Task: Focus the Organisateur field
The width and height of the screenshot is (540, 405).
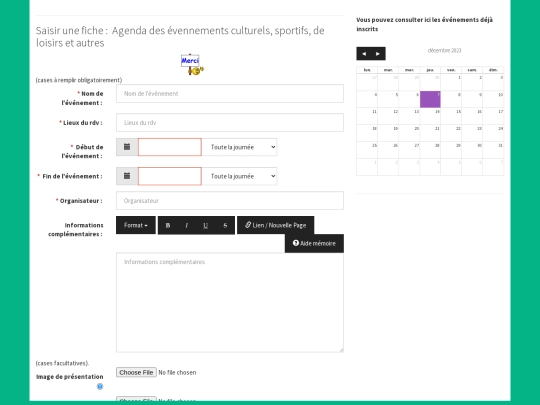Action: click(230, 200)
